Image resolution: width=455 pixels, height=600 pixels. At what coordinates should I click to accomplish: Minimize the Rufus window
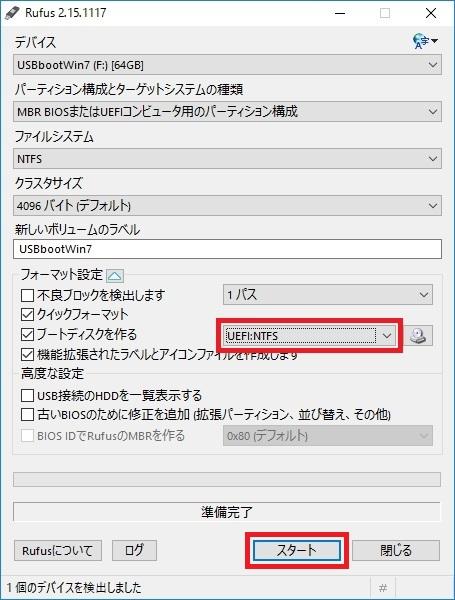point(339,13)
